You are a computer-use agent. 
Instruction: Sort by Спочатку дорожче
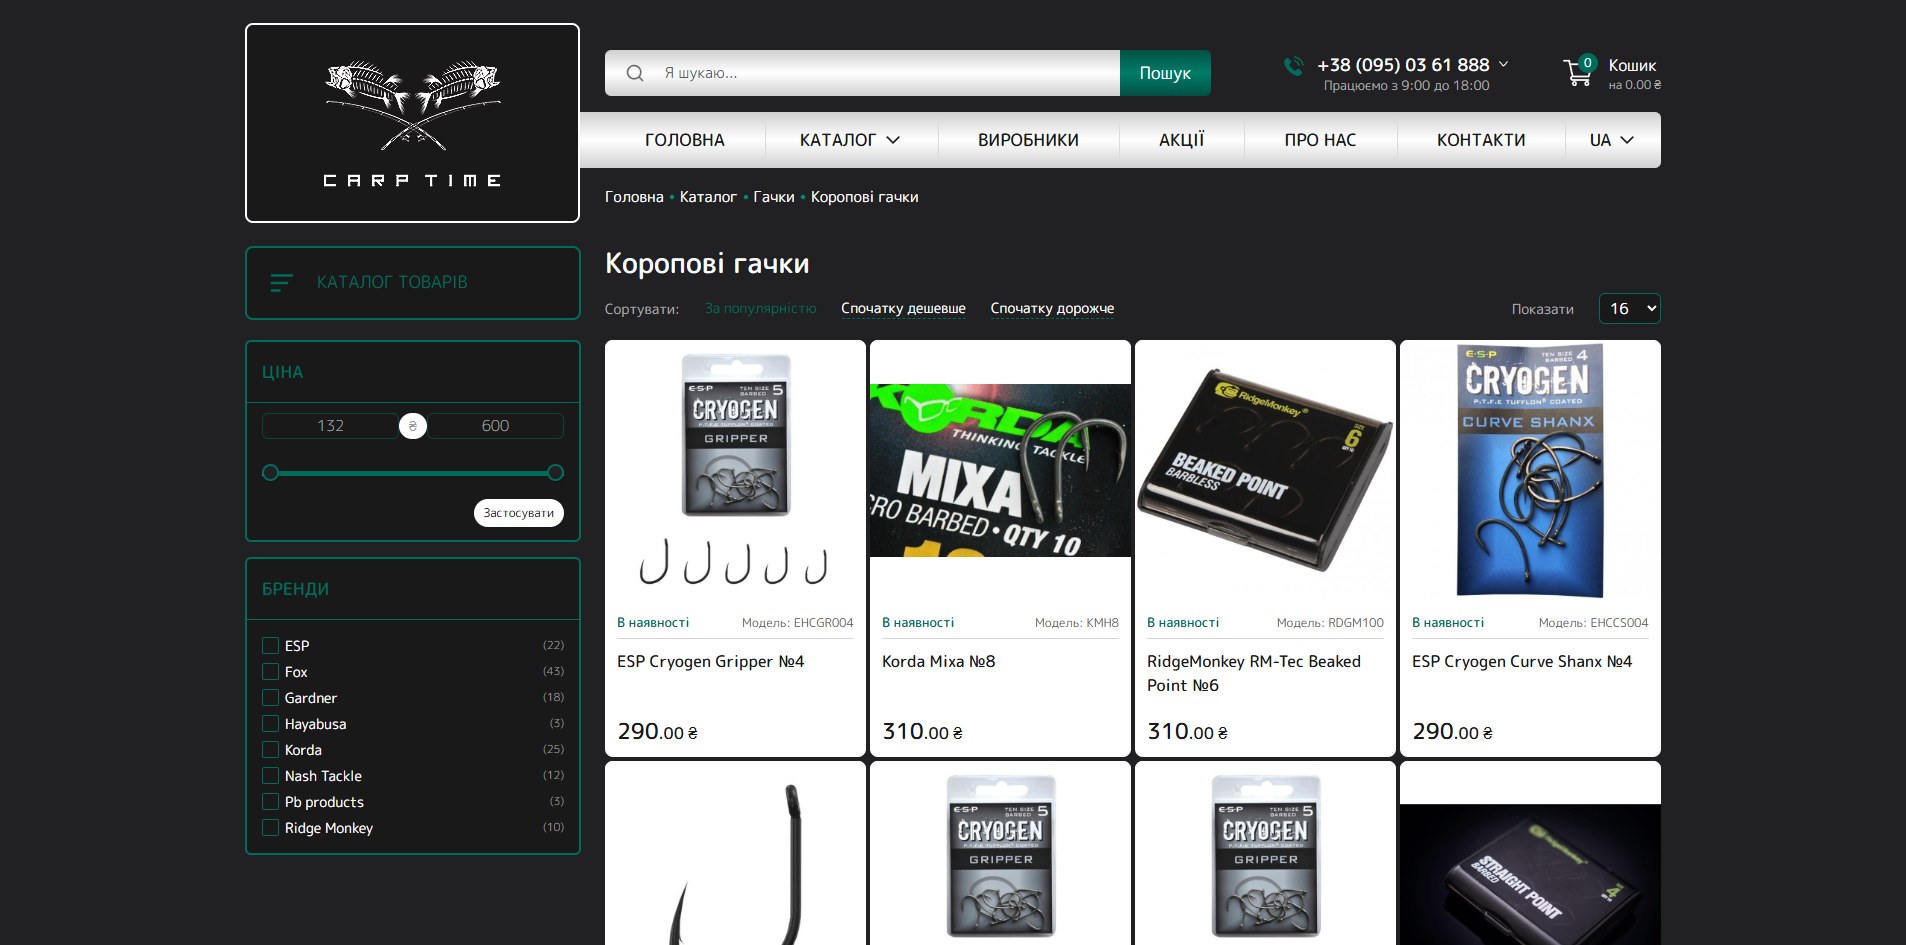[1052, 309]
